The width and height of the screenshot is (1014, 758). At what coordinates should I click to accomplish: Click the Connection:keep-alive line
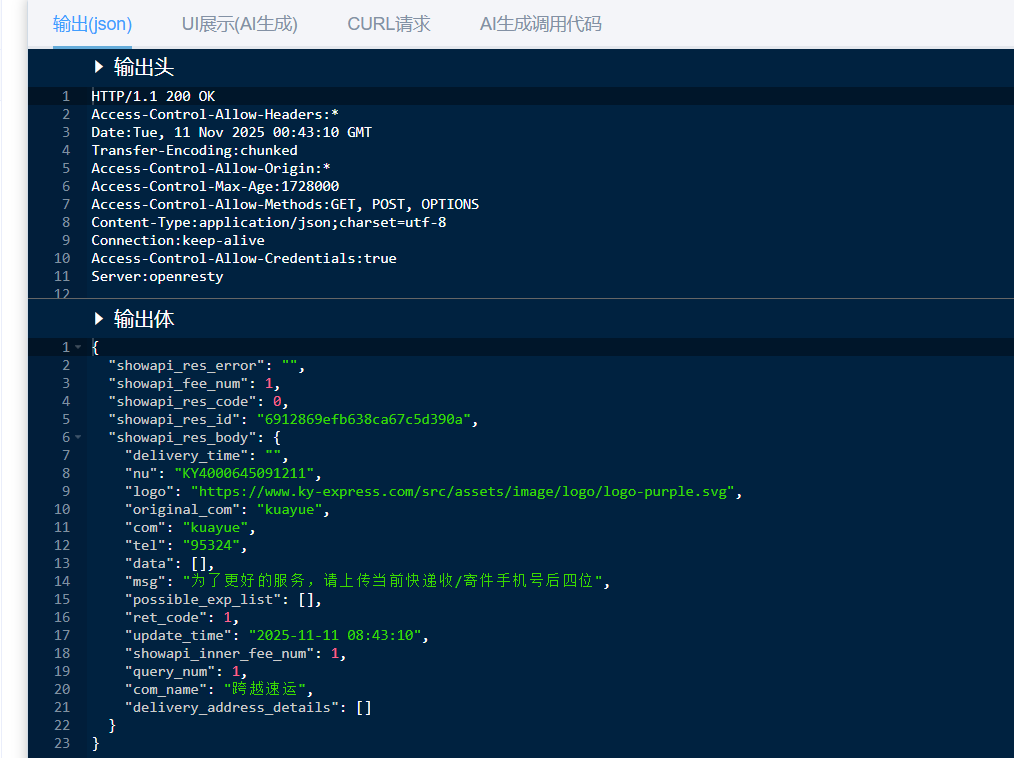pos(178,241)
